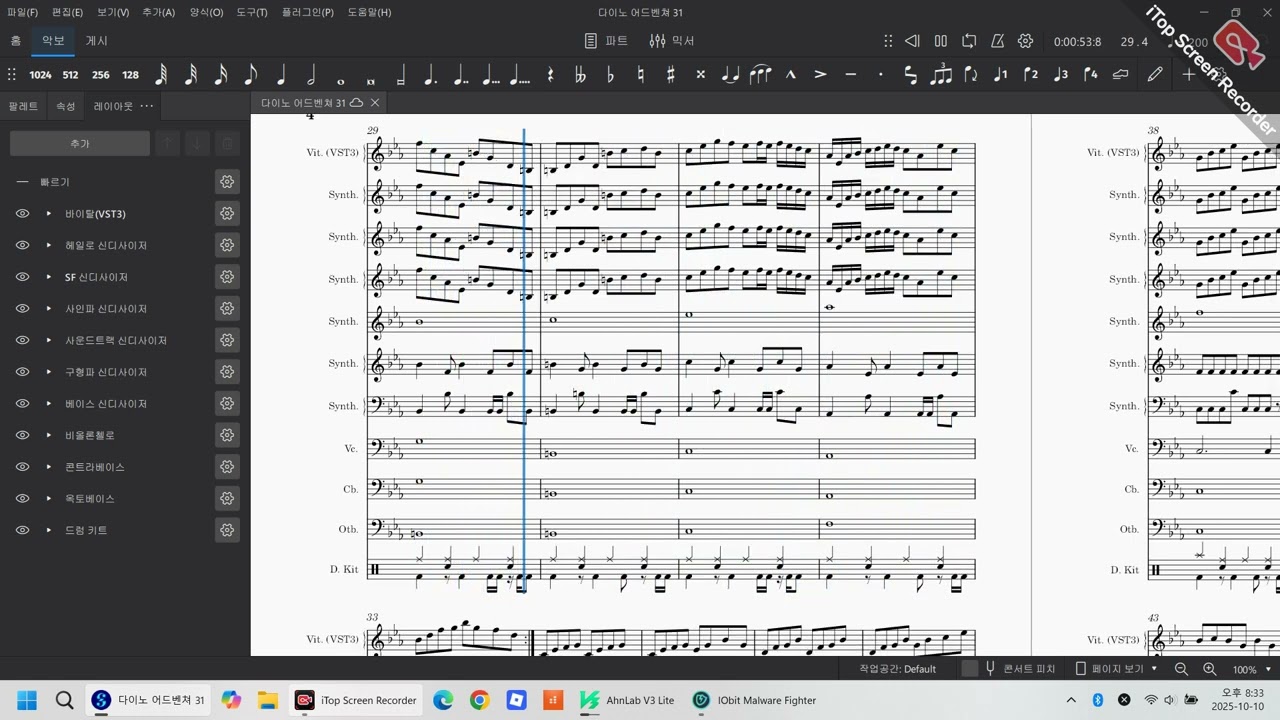Open the 페이지 보기 view mode dropdown
Screen dimensions: 1280x720
1116,669
